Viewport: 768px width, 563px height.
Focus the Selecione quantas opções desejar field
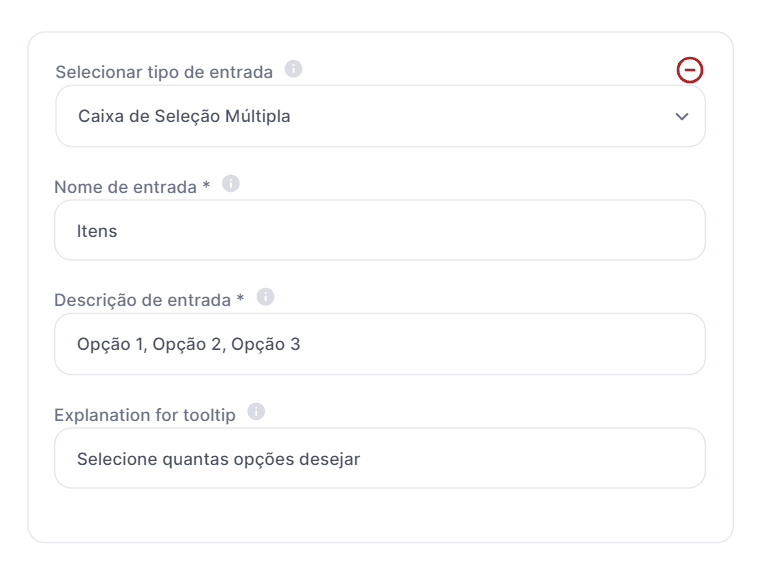pyautogui.click(x=380, y=459)
